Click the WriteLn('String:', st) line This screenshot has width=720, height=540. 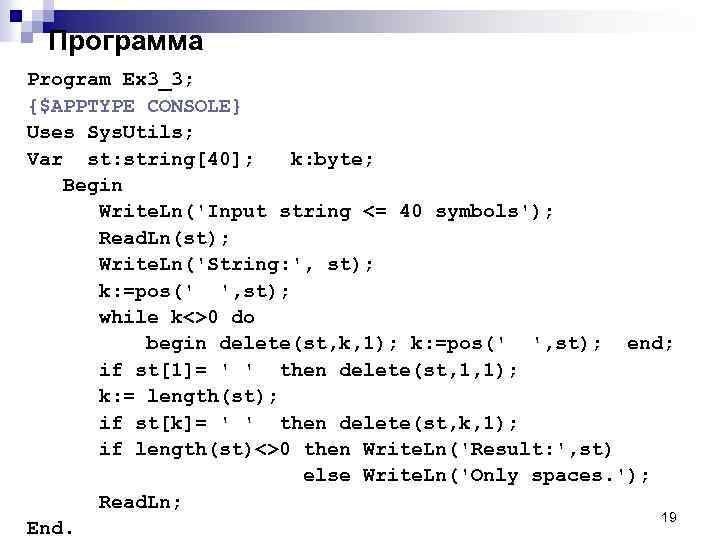236,264
